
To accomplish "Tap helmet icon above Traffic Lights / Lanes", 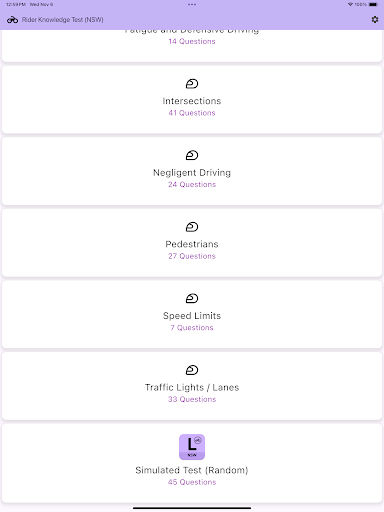I will point(192,370).
